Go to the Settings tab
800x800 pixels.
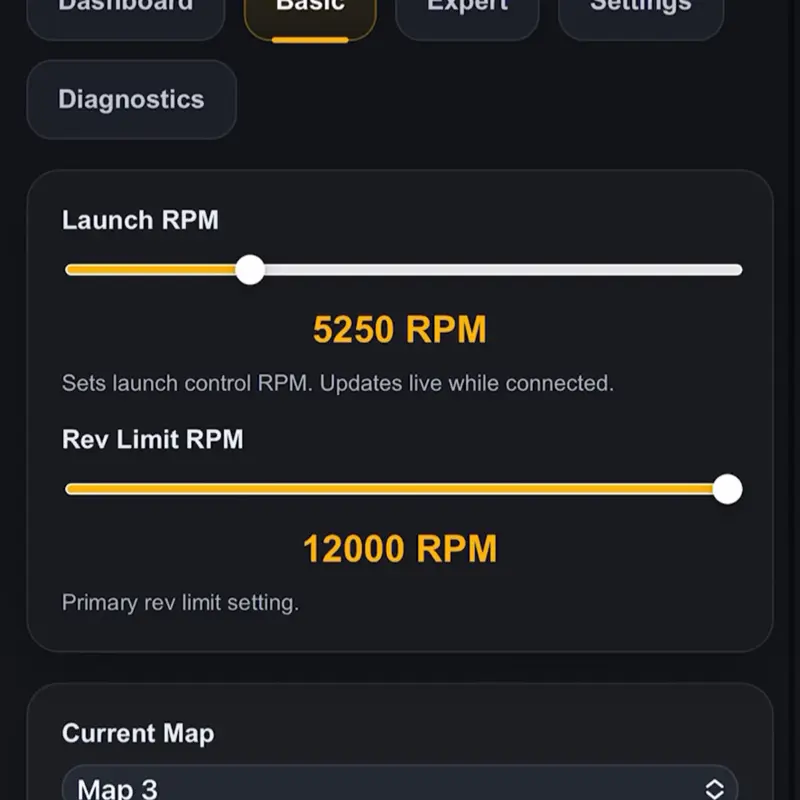tap(640, 10)
